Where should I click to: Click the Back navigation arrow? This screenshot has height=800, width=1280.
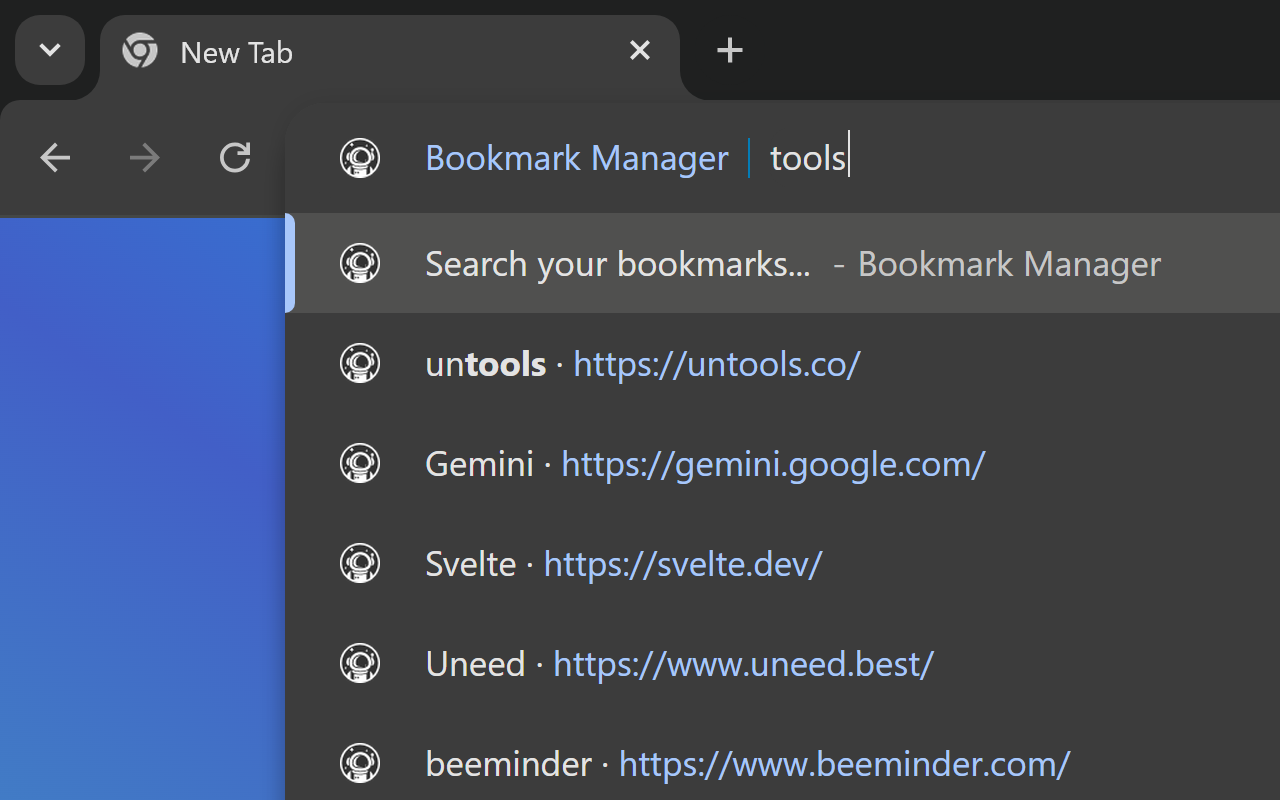[55, 157]
